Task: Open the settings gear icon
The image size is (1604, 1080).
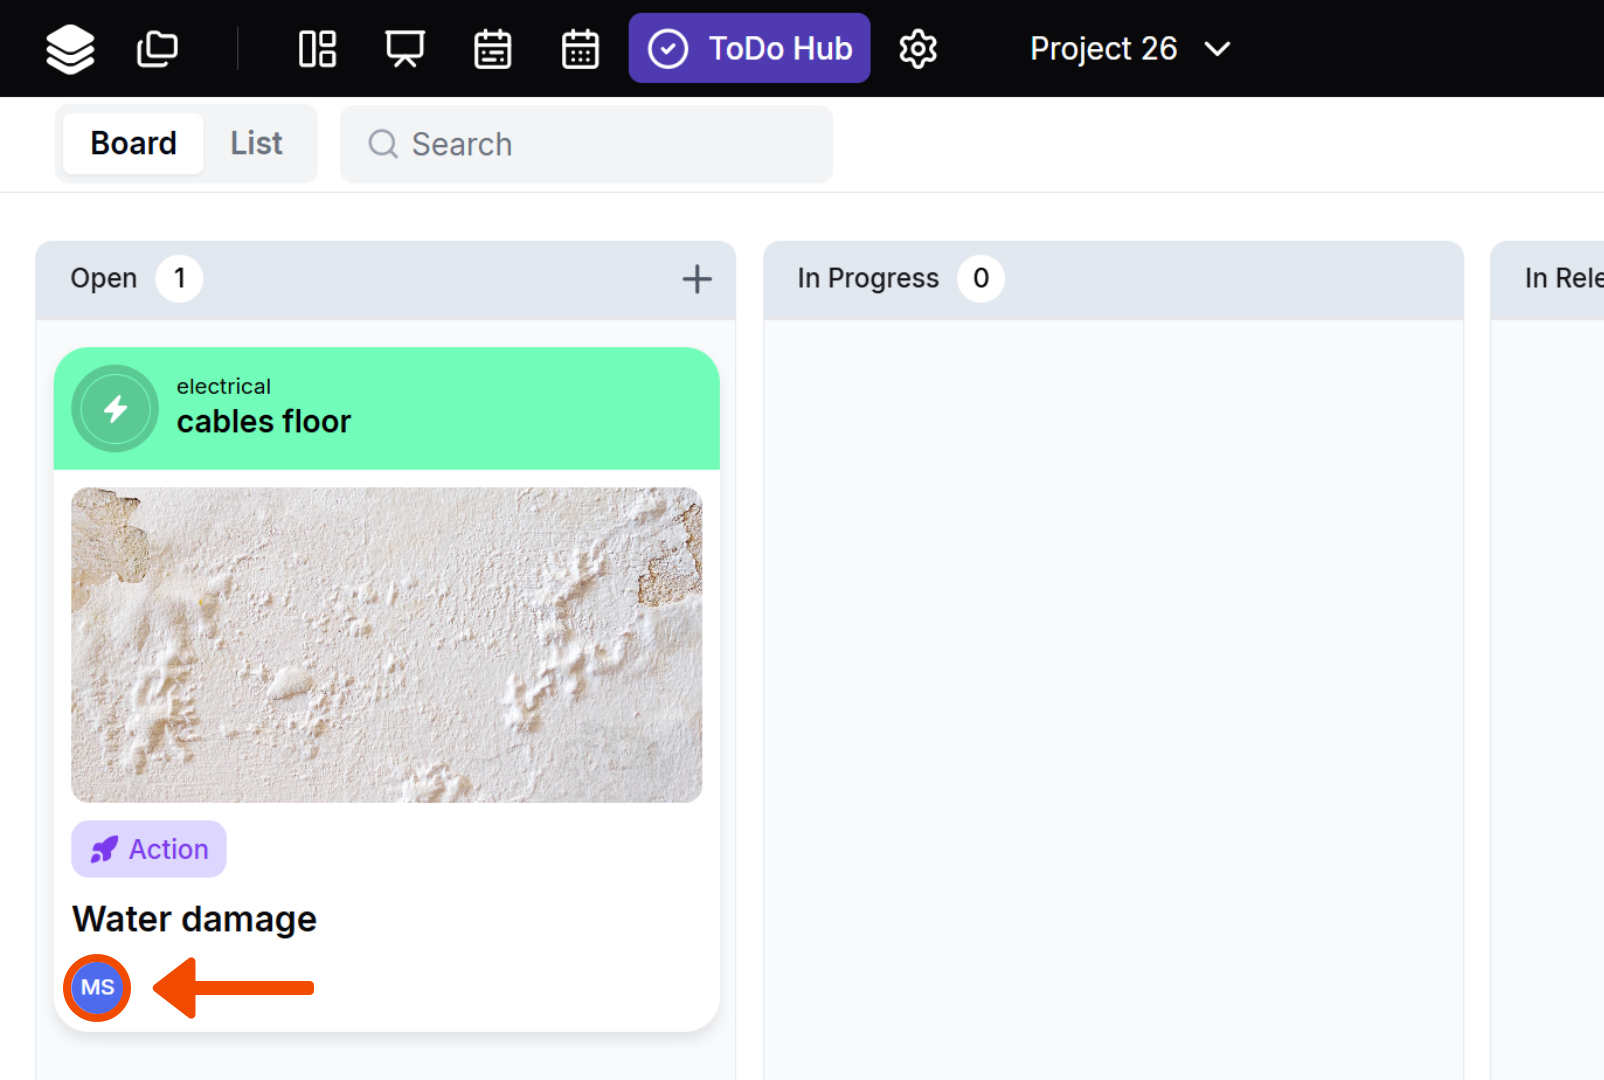Action: (918, 49)
